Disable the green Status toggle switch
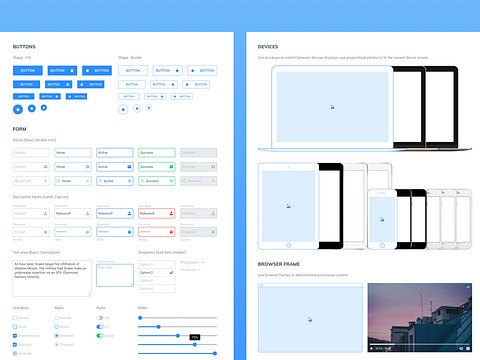 pos(100,336)
